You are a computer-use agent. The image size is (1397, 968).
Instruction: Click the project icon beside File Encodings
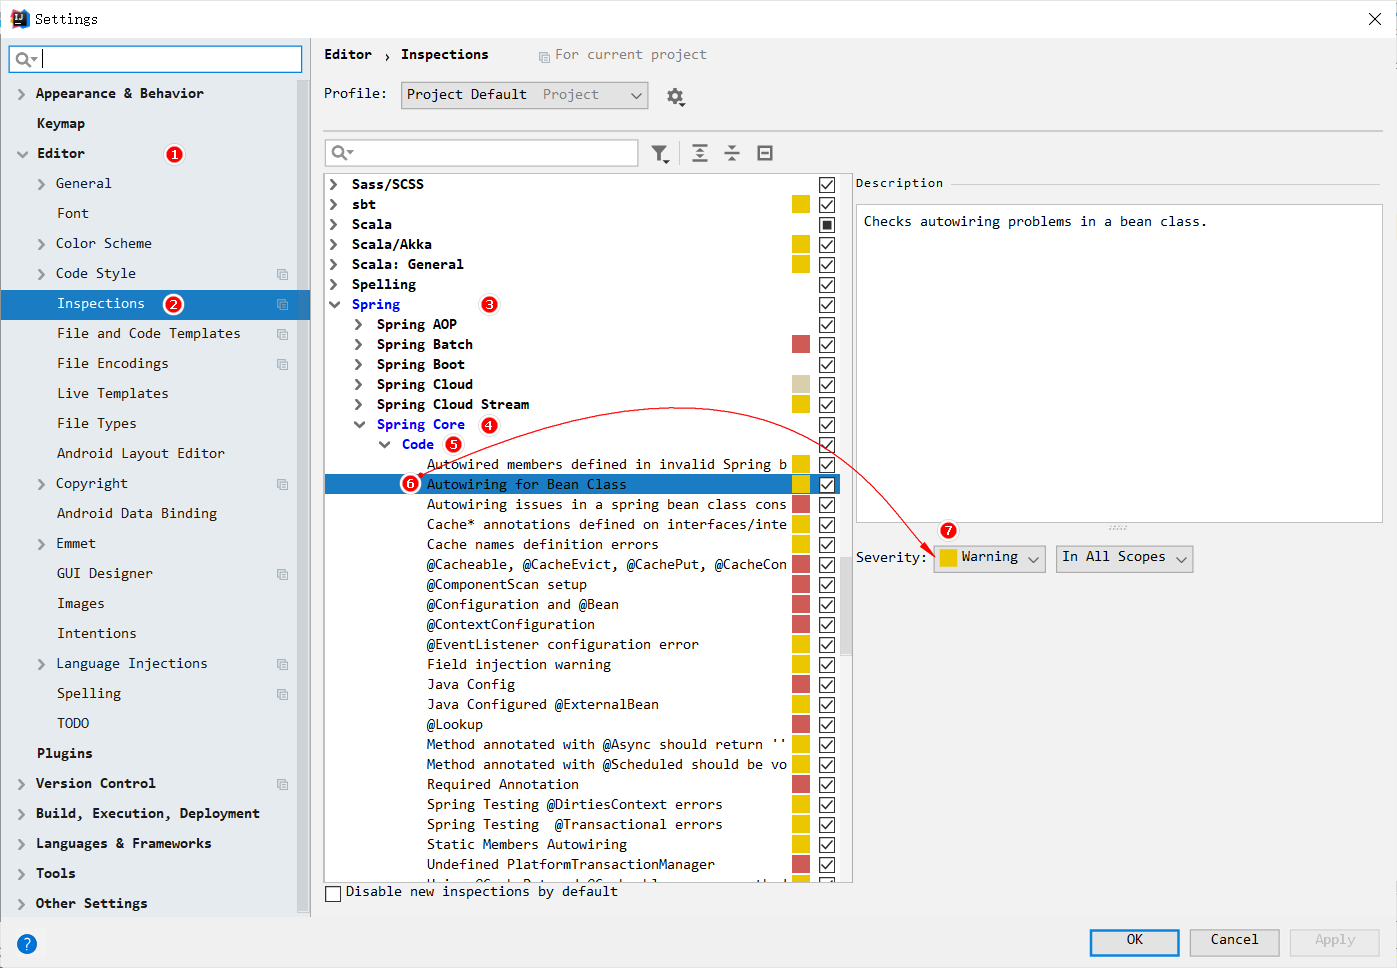[282, 364]
